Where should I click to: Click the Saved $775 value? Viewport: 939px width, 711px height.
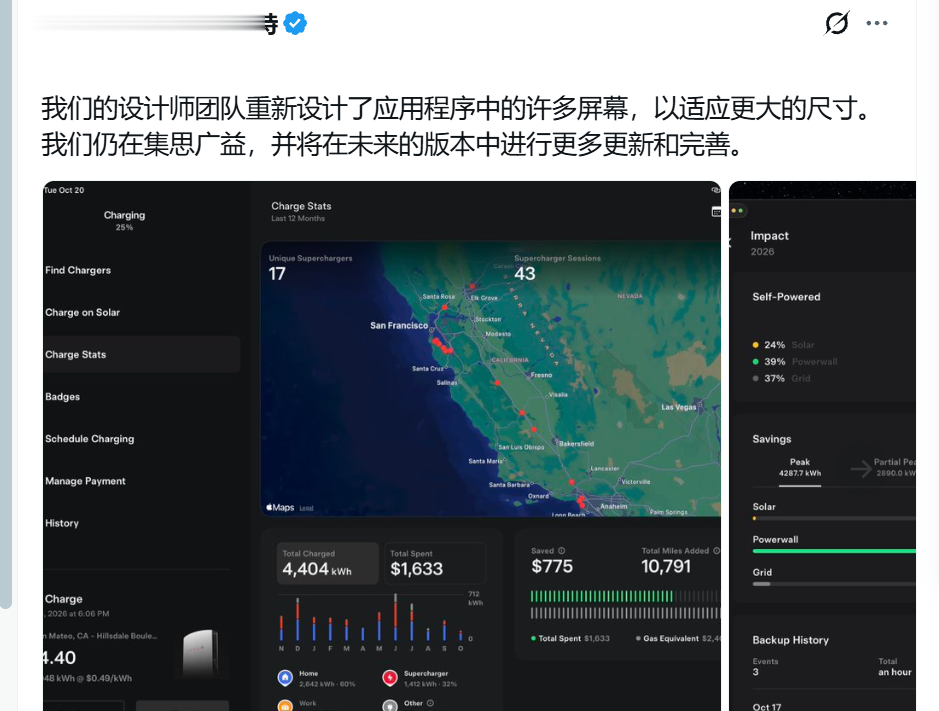coord(552,566)
